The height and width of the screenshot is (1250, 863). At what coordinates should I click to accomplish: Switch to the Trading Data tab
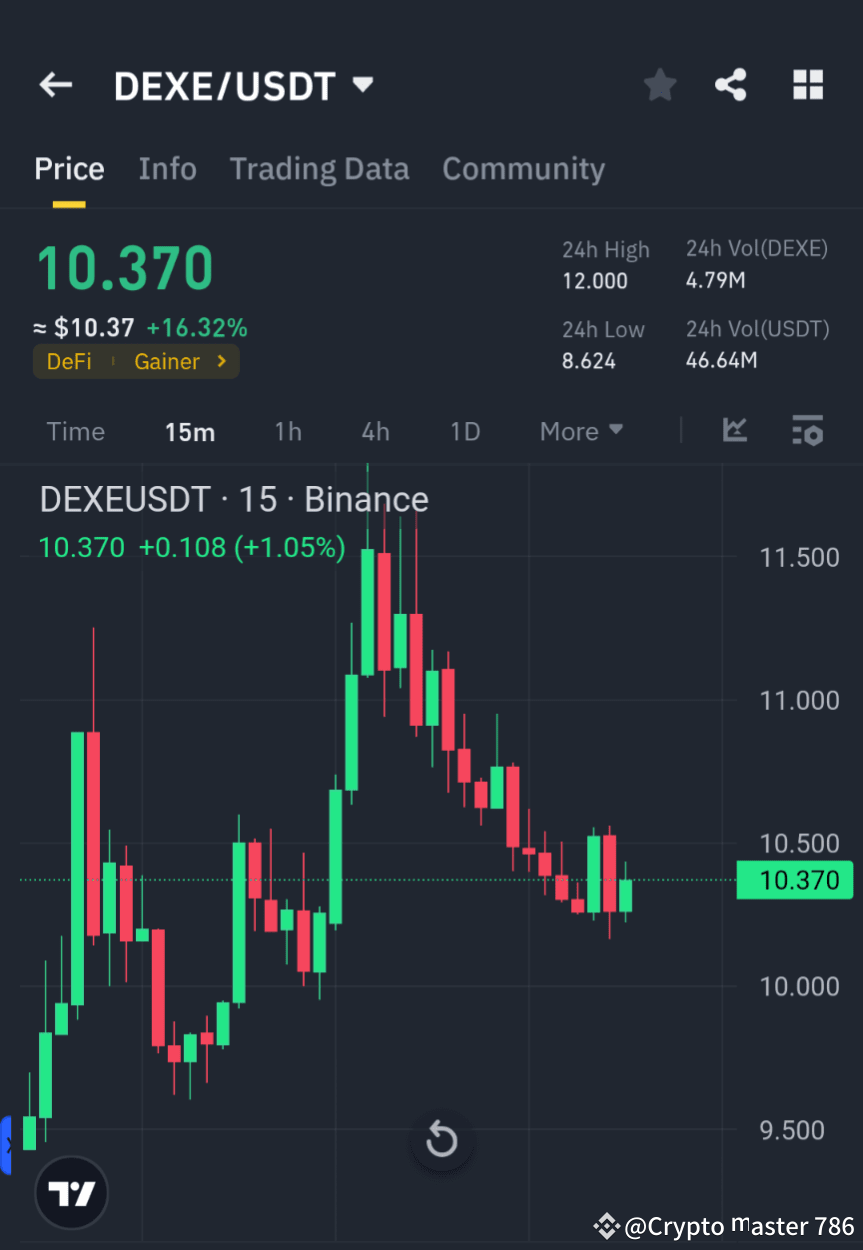319,168
